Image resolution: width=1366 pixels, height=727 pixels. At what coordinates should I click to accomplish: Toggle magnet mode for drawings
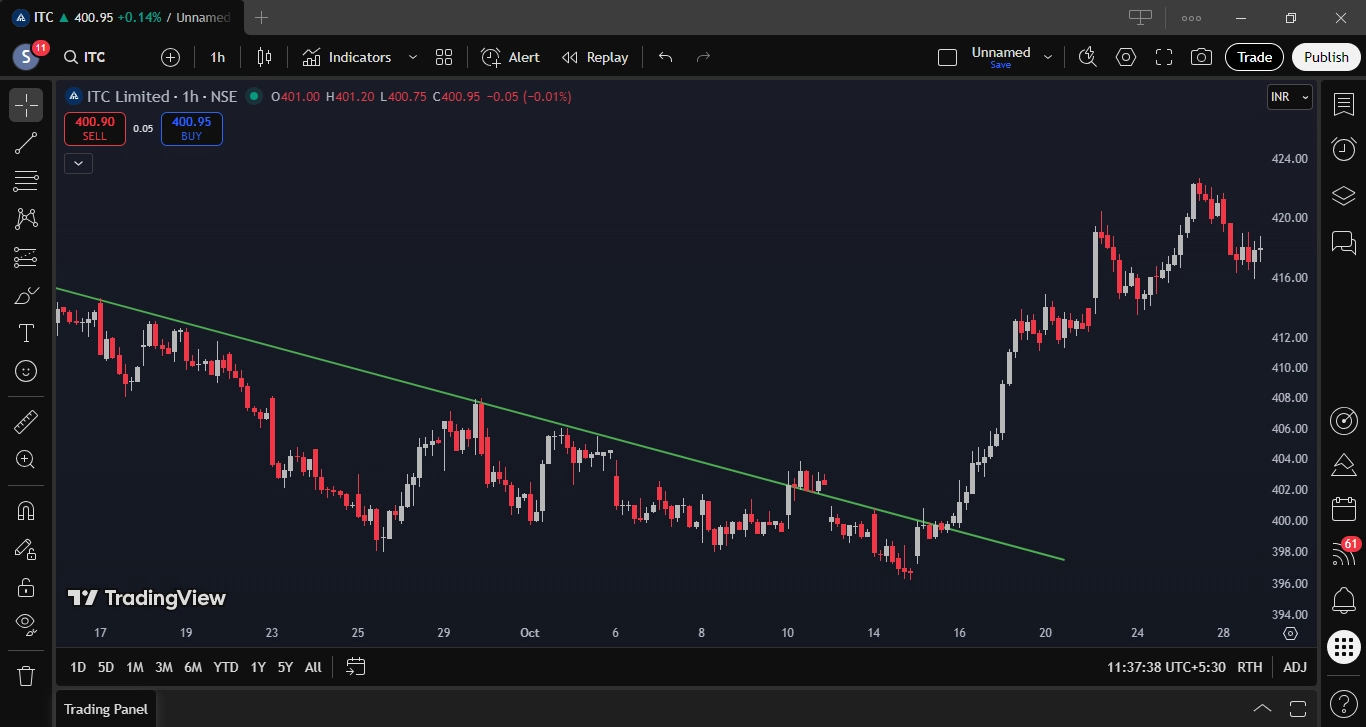coord(26,511)
